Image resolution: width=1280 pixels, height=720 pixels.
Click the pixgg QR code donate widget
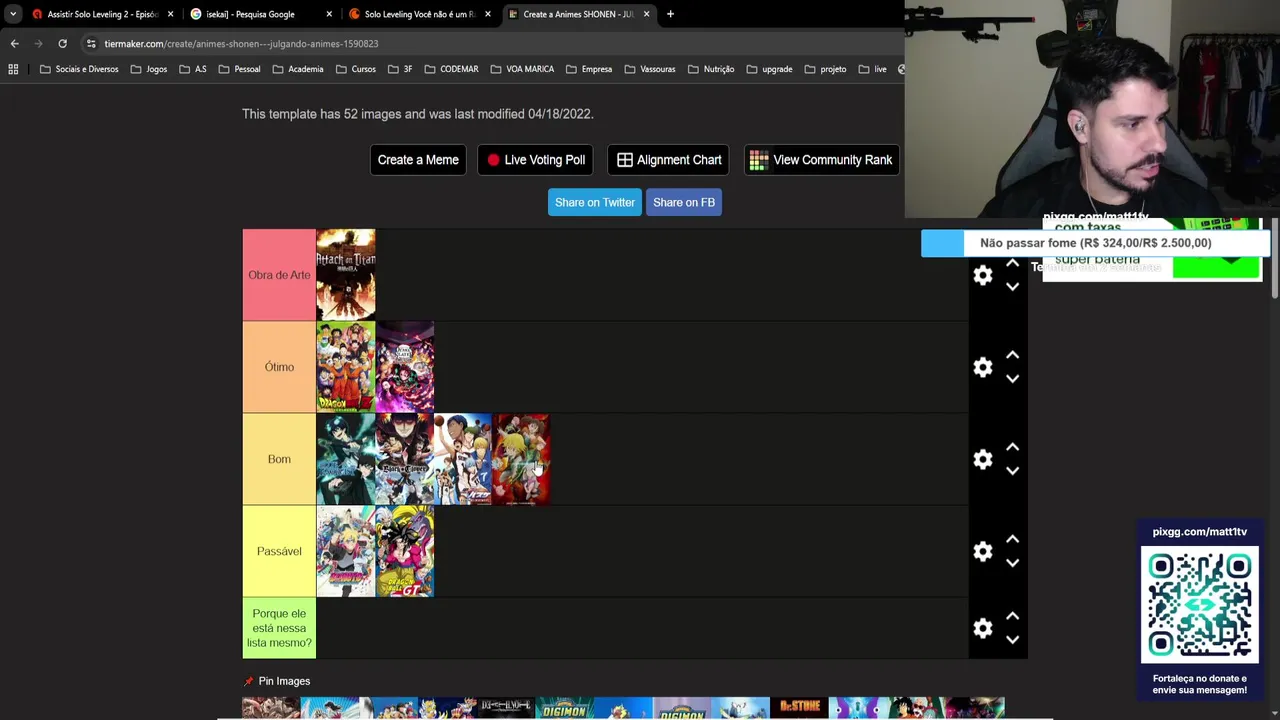coord(1200,604)
